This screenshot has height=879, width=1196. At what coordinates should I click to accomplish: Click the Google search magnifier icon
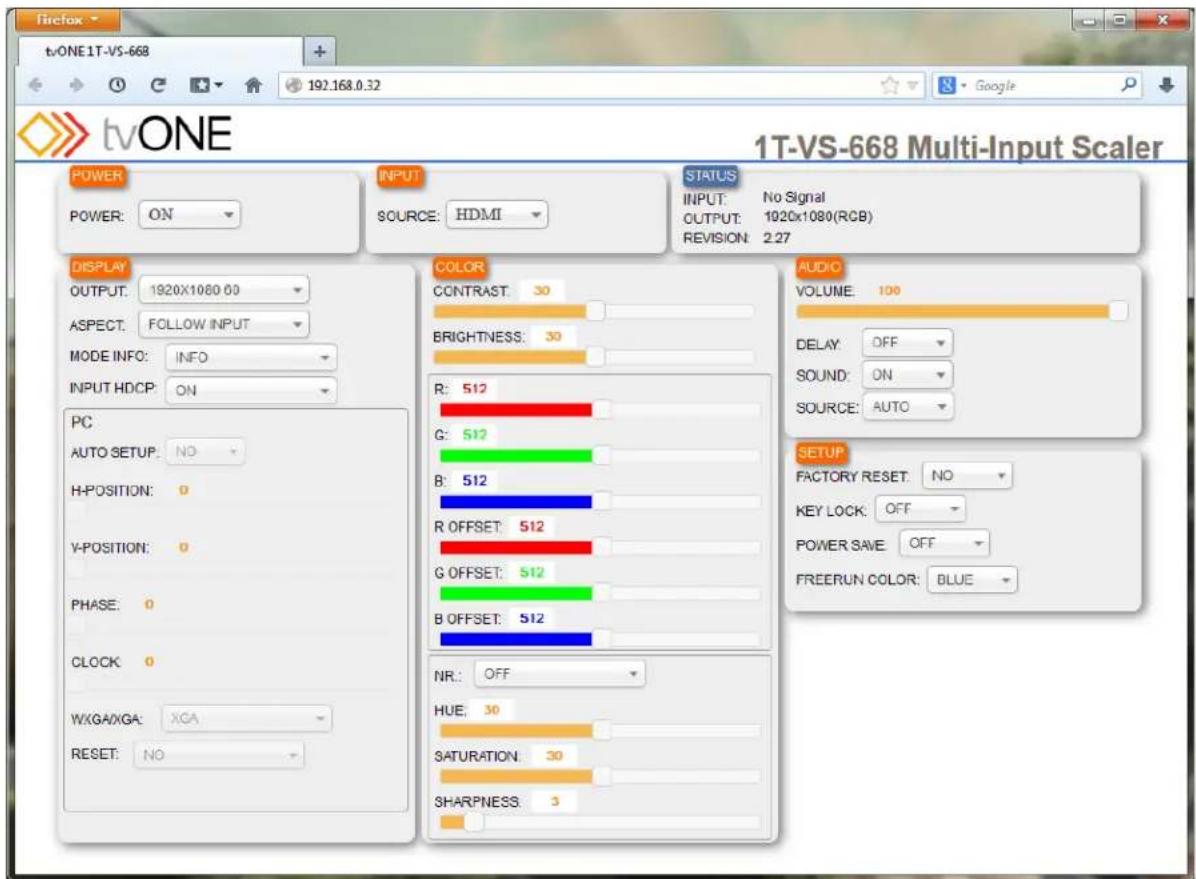click(1129, 85)
